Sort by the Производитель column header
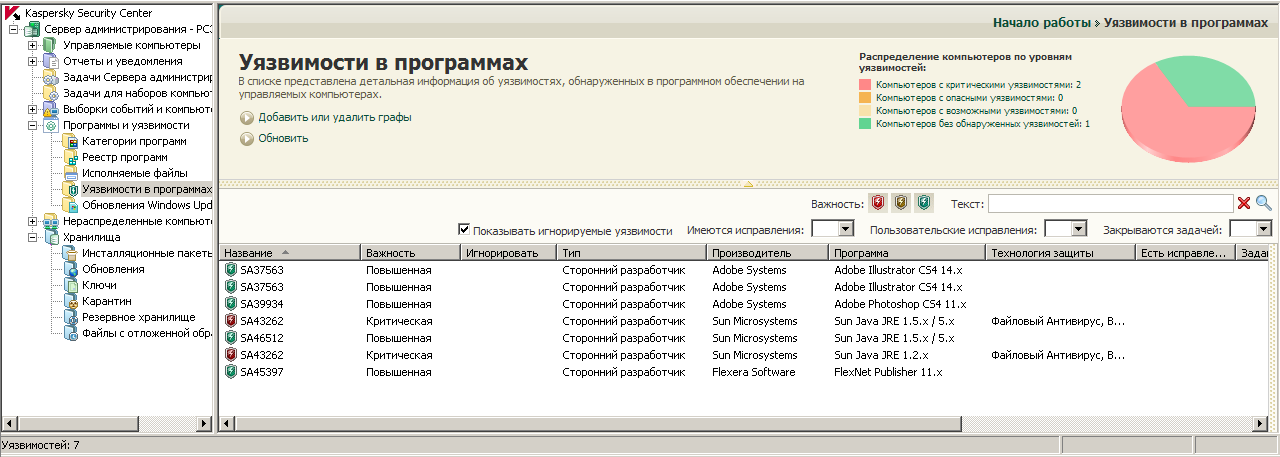This screenshot has height=457, width=1280. (x=767, y=253)
